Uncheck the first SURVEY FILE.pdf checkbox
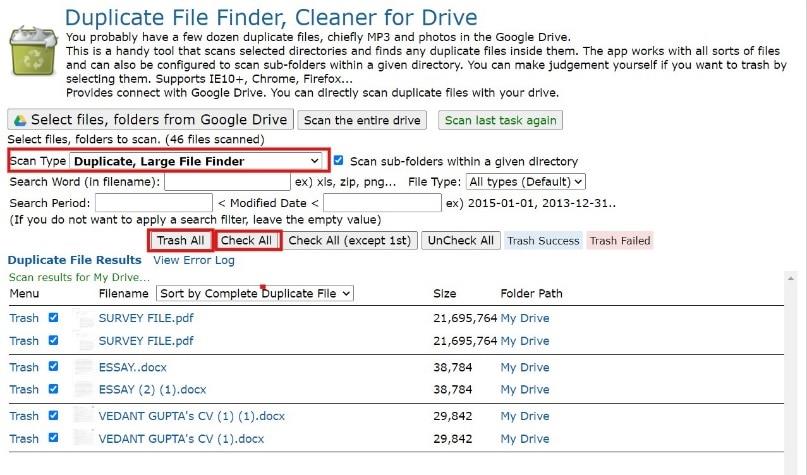The height and width of the screenshot is (475, 807). [x=53, y=318]
